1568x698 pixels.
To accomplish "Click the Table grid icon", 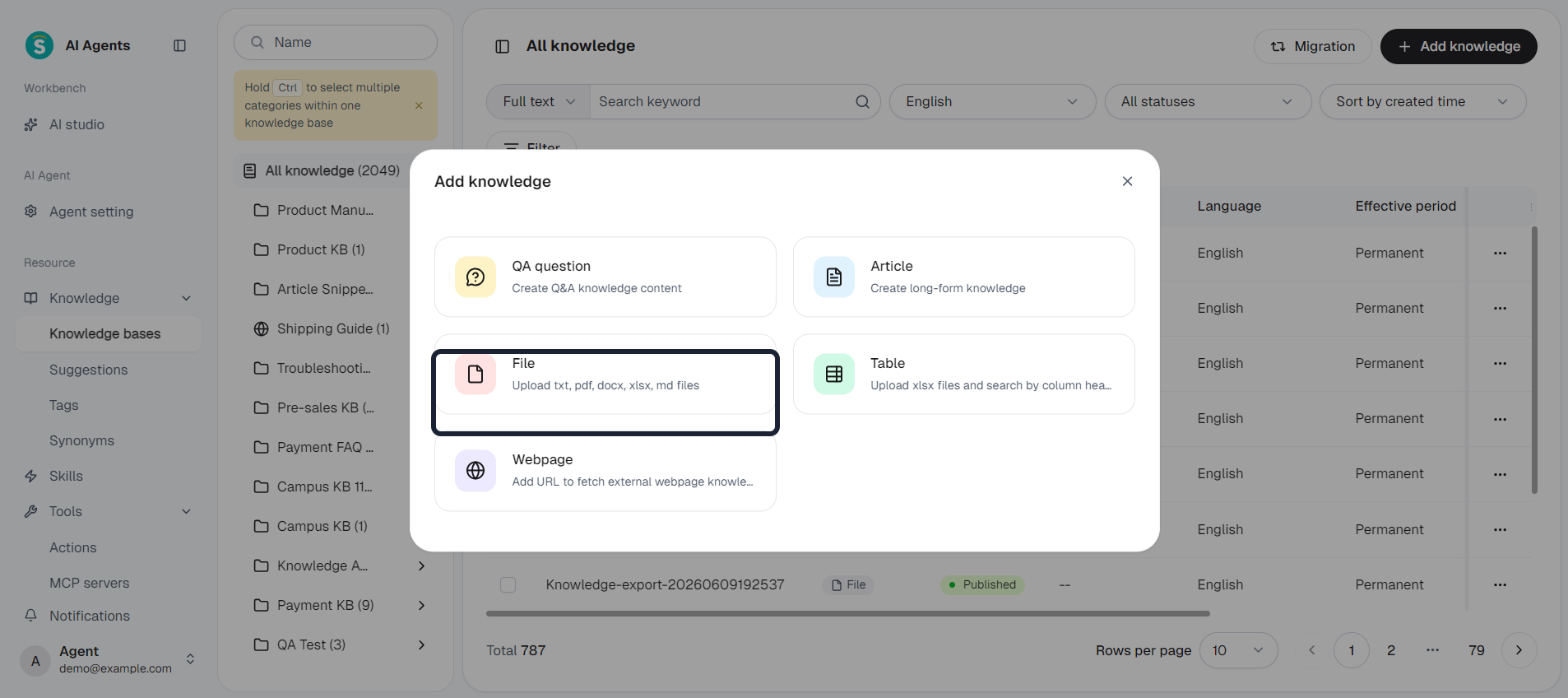I will (x=834, y=374).
